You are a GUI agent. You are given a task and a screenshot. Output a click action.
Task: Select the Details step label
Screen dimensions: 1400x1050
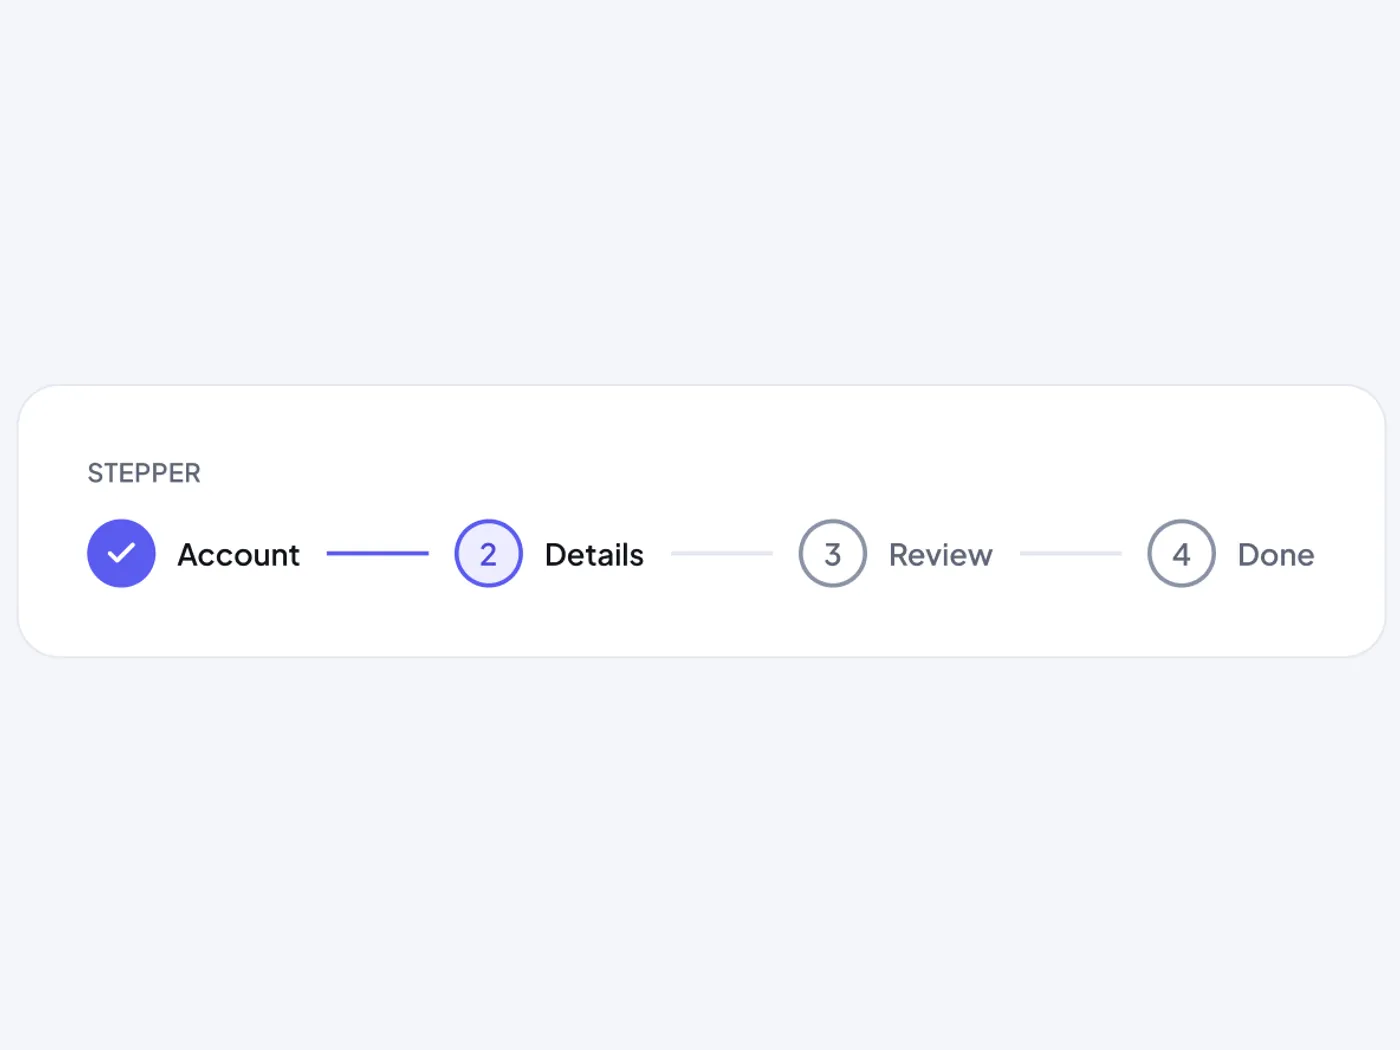(x=594, y=555)
